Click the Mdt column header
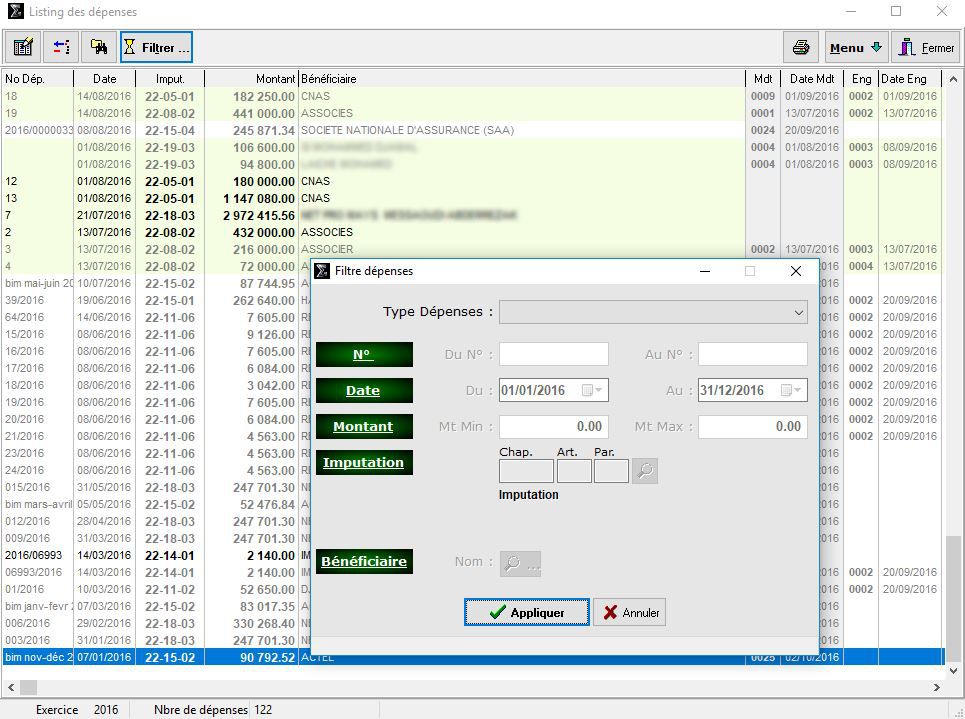Image resolution: width=965 pixels, height=719 pixels. tap(763, 79)
